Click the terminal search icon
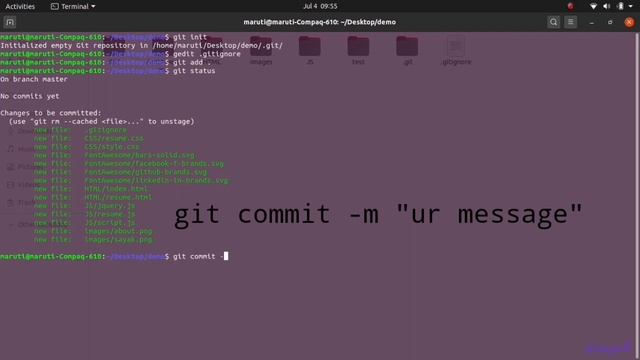 (x=553, y=22)
